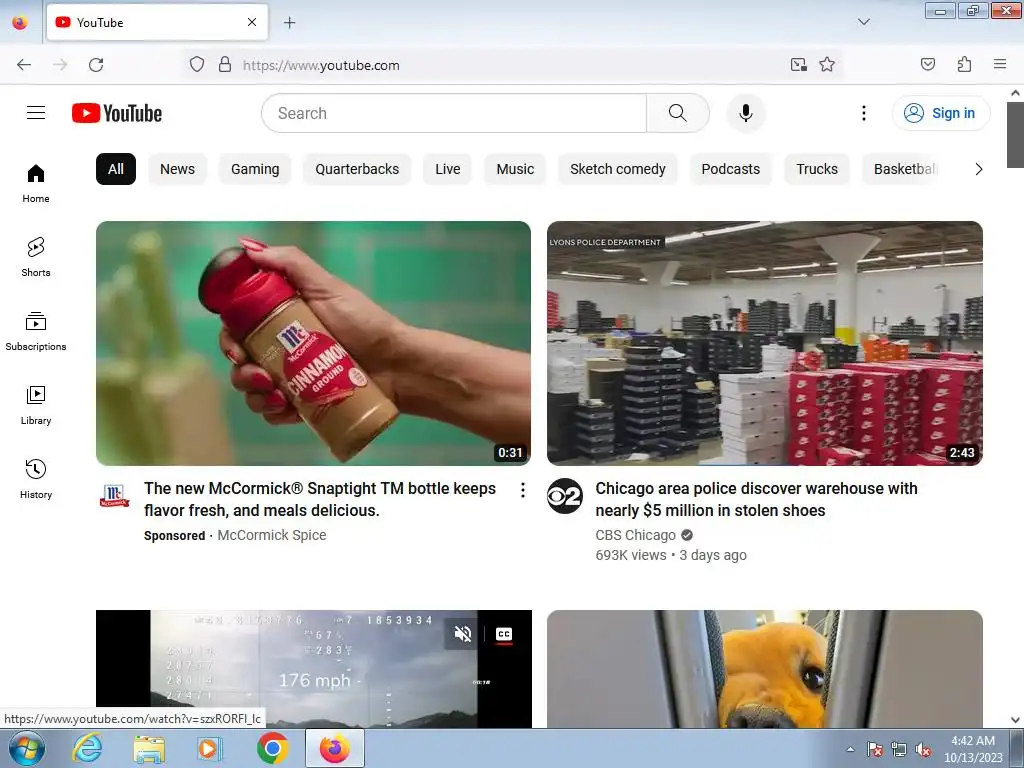1024x768 pixels.
Task: Select the Sketch comedy chip
Action: (617, 169)
